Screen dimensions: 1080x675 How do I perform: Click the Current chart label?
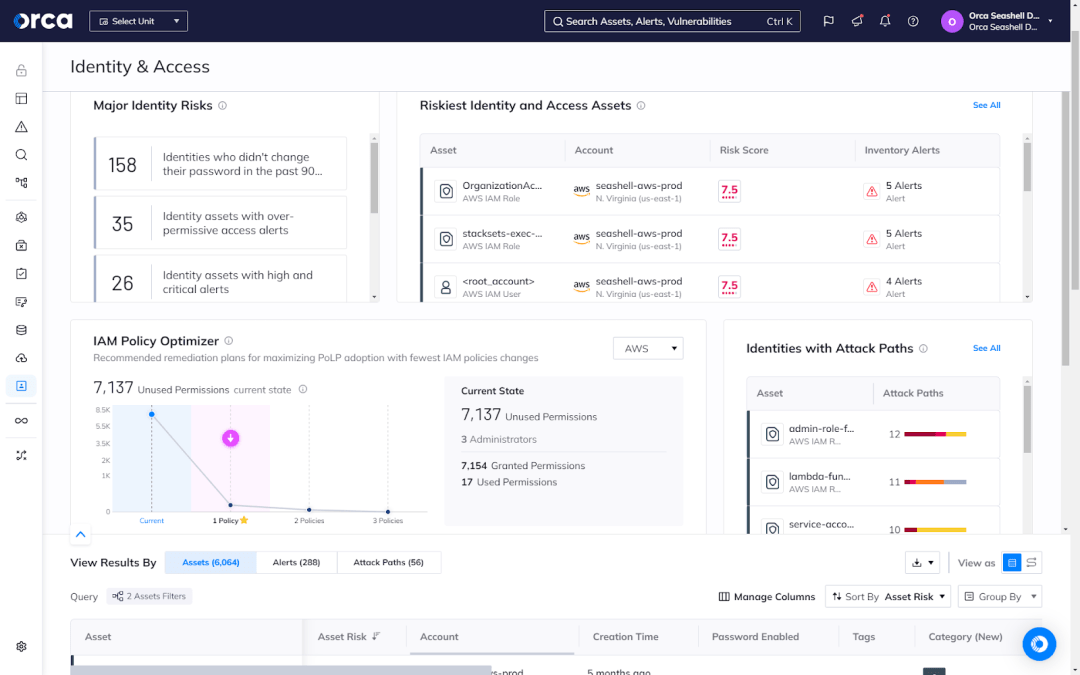coord(152,521)
